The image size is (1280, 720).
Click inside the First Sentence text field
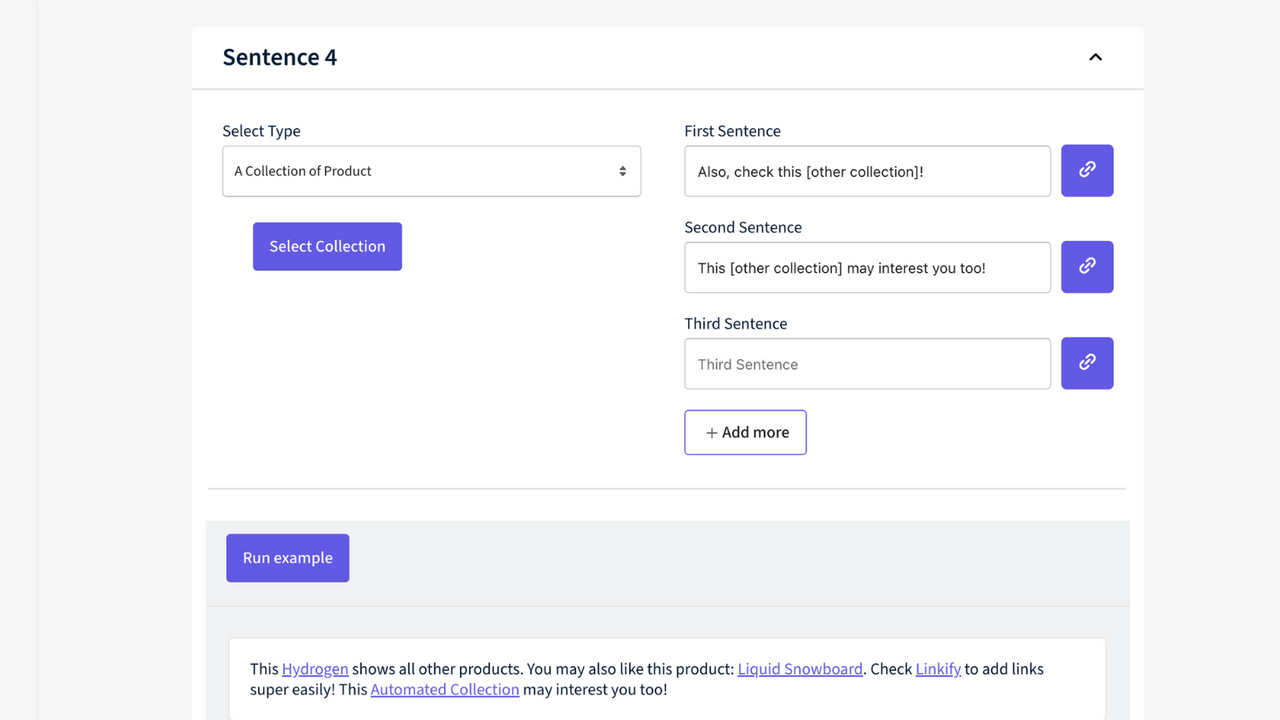867,170
